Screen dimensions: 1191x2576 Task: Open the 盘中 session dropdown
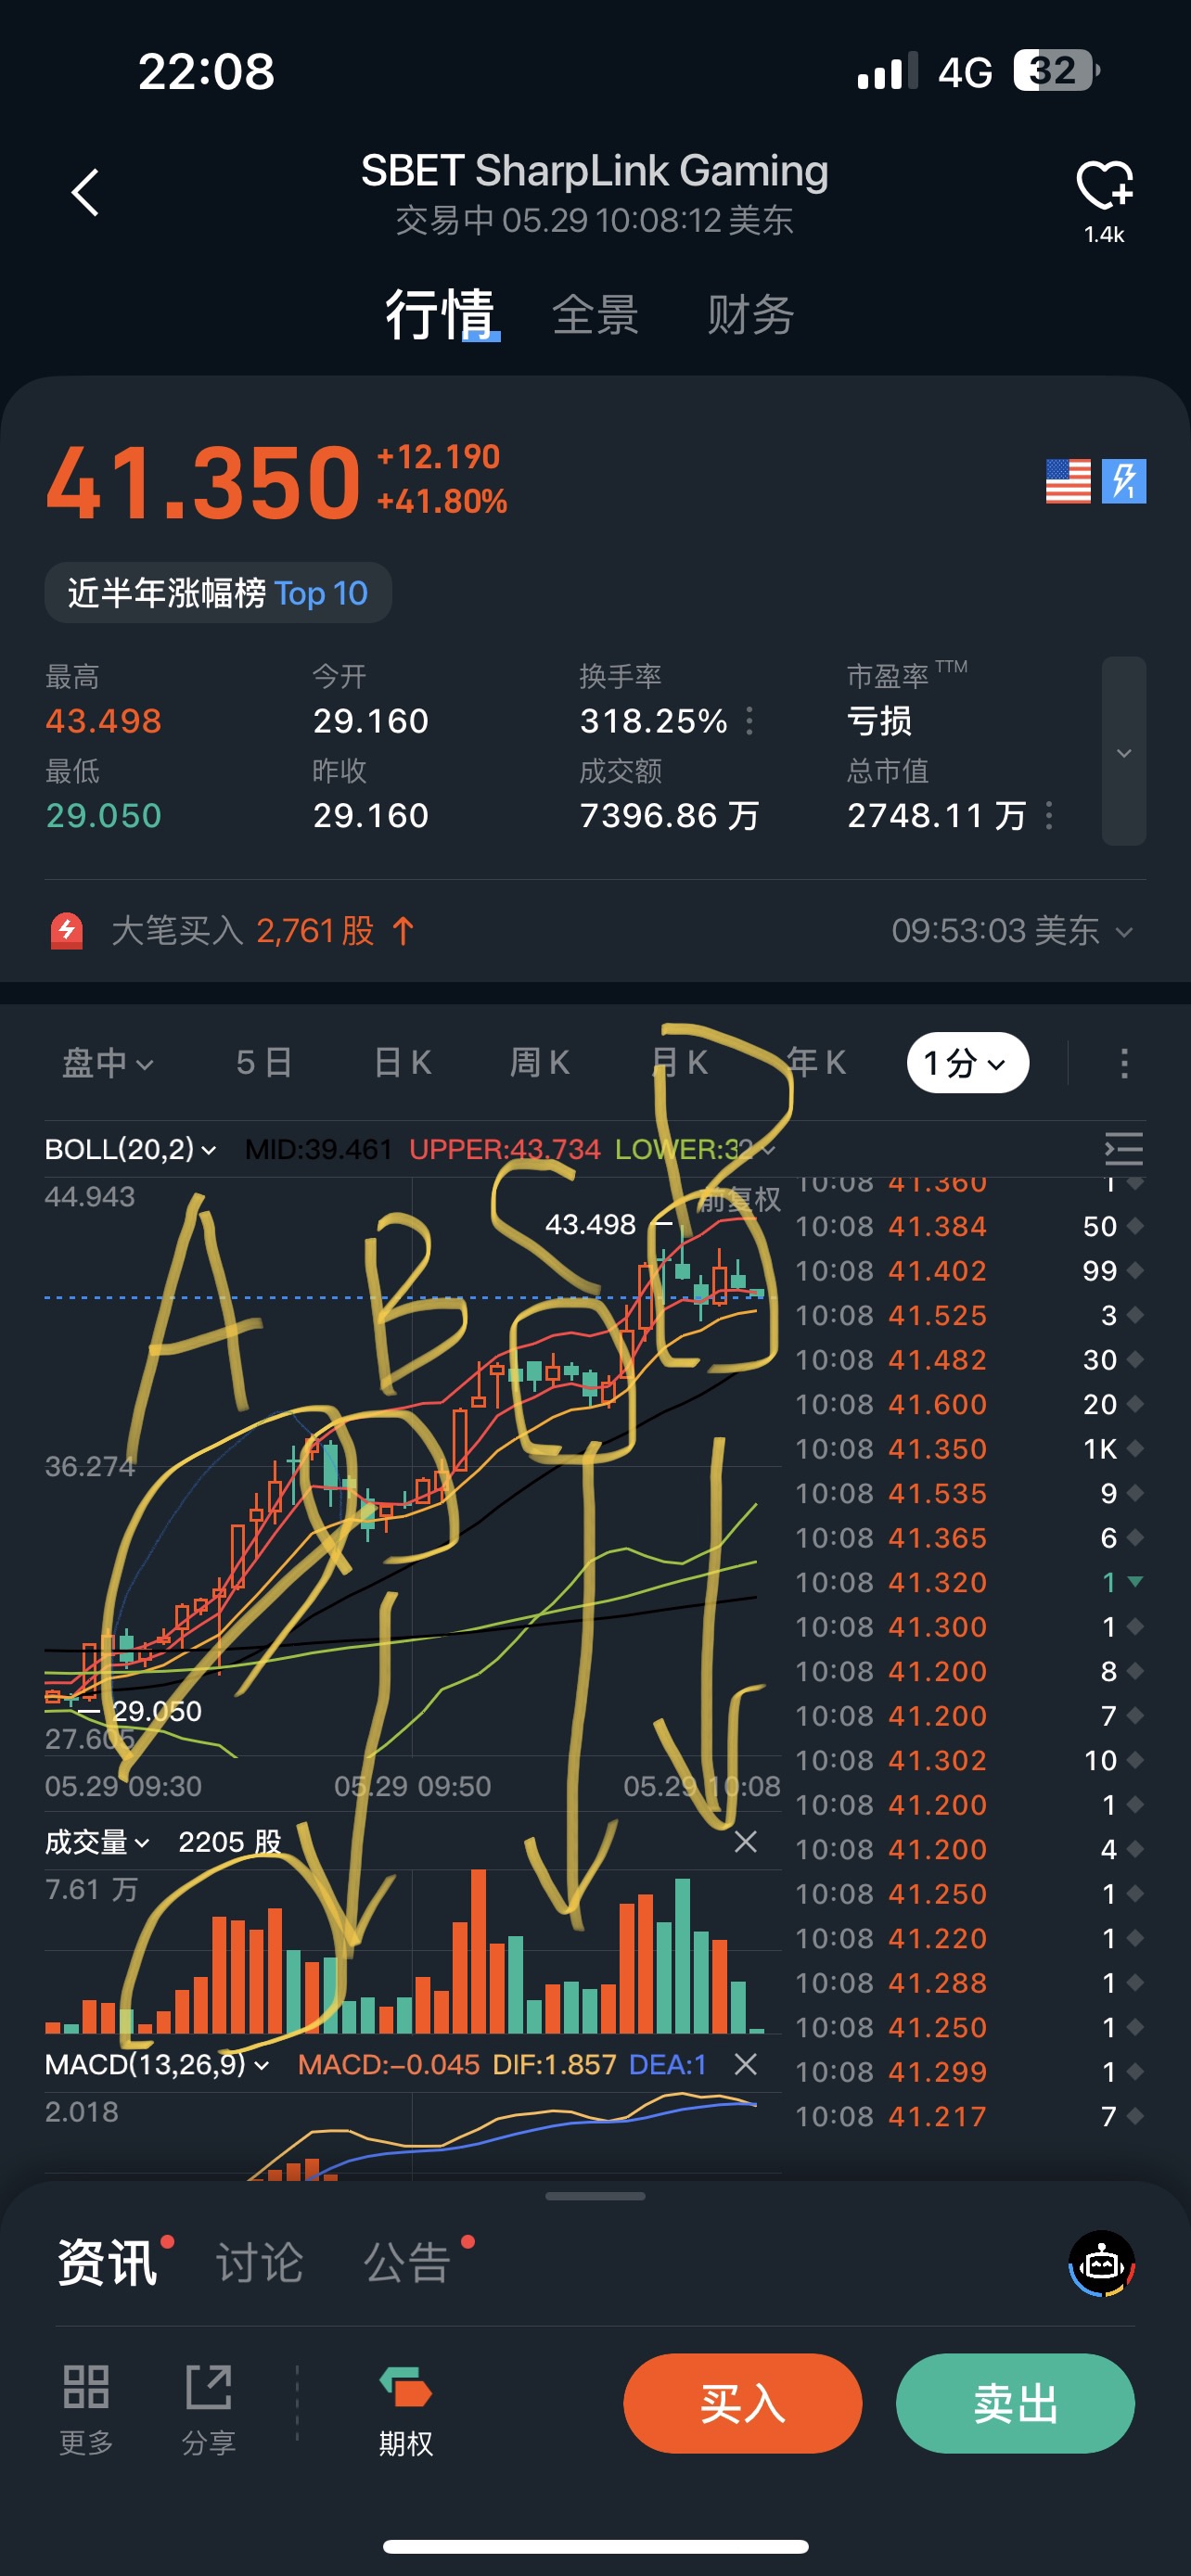[108, 1063]
